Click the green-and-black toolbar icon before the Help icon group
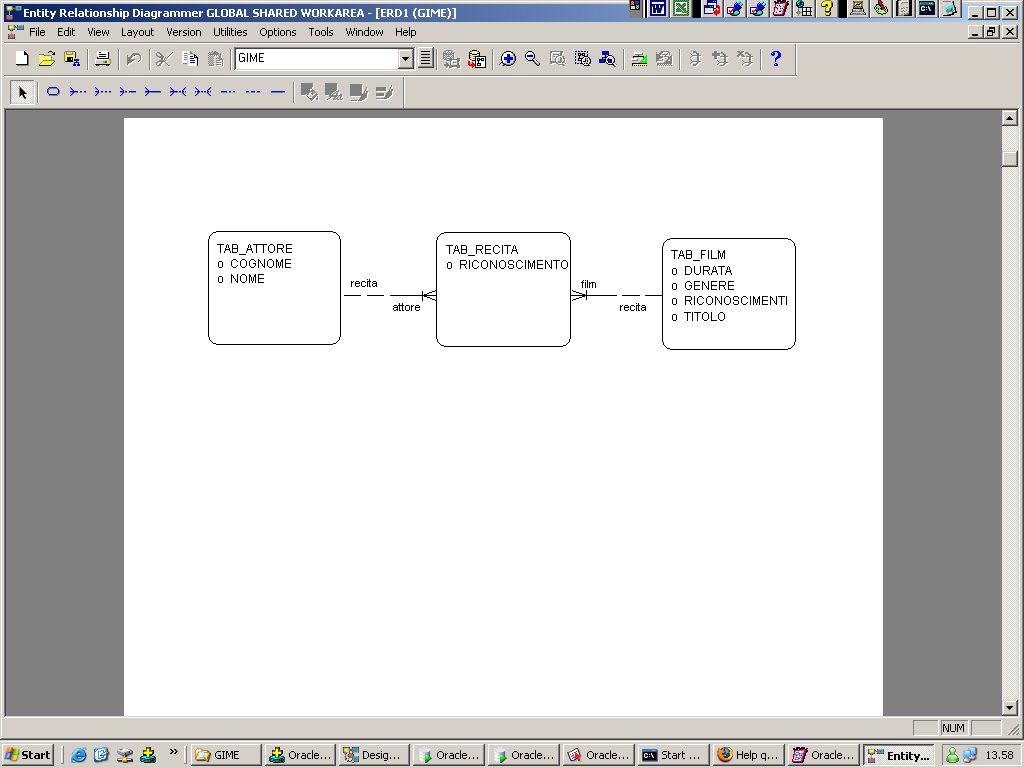The width and height of the screenshot is (1024, 768). (x=639, y=59)
